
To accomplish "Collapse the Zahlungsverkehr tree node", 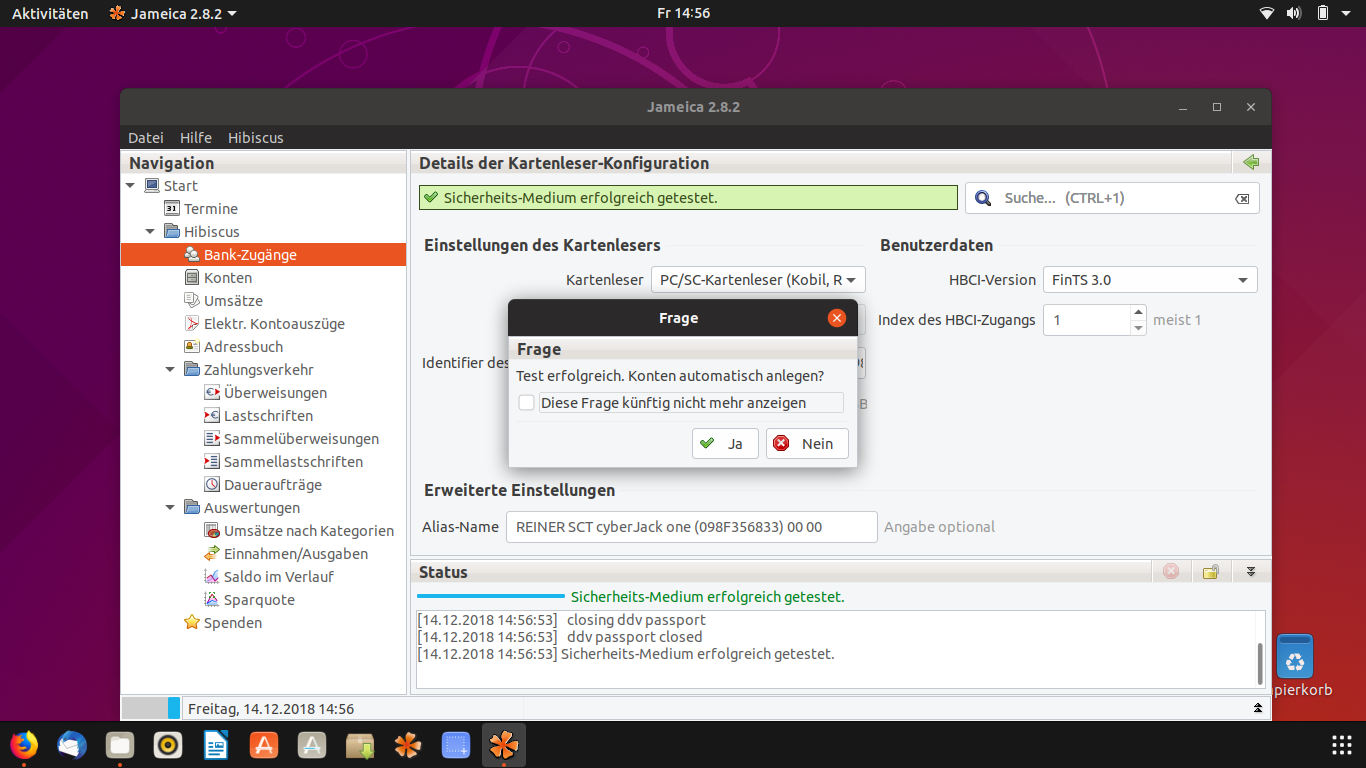I will click(x=170, y=370).
